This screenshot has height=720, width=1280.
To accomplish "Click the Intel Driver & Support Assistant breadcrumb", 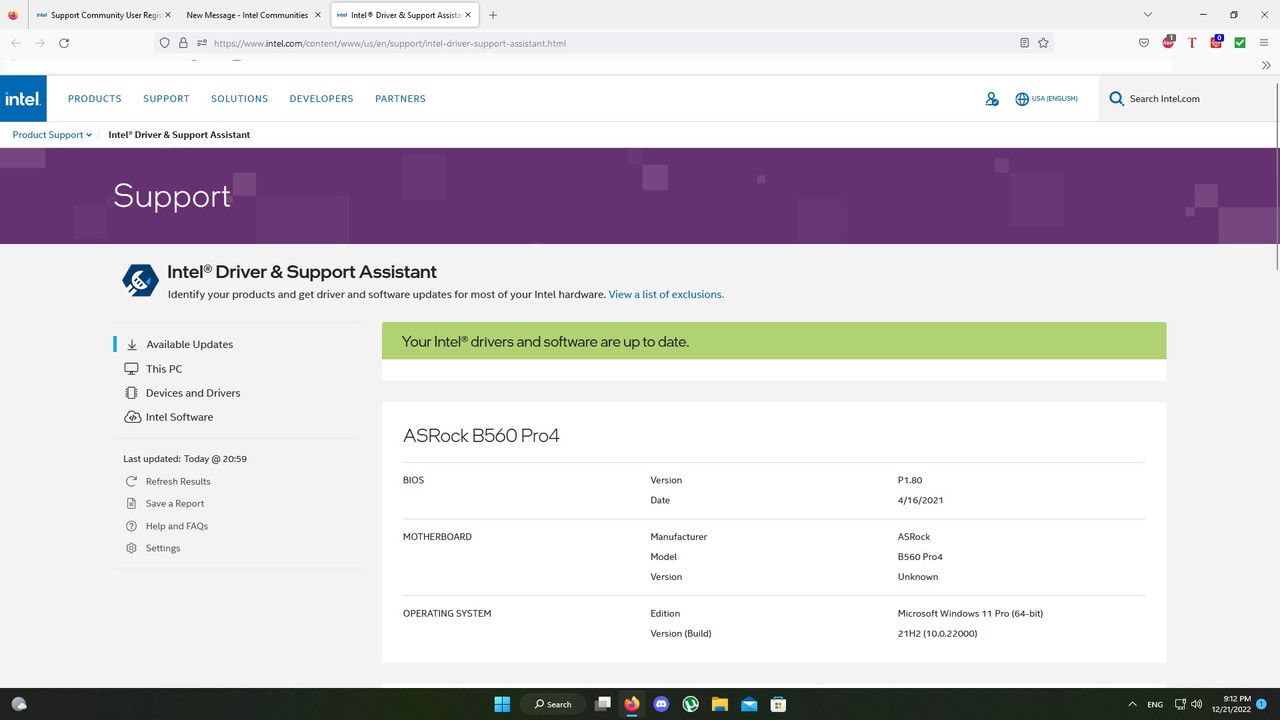I will (179, 134).
